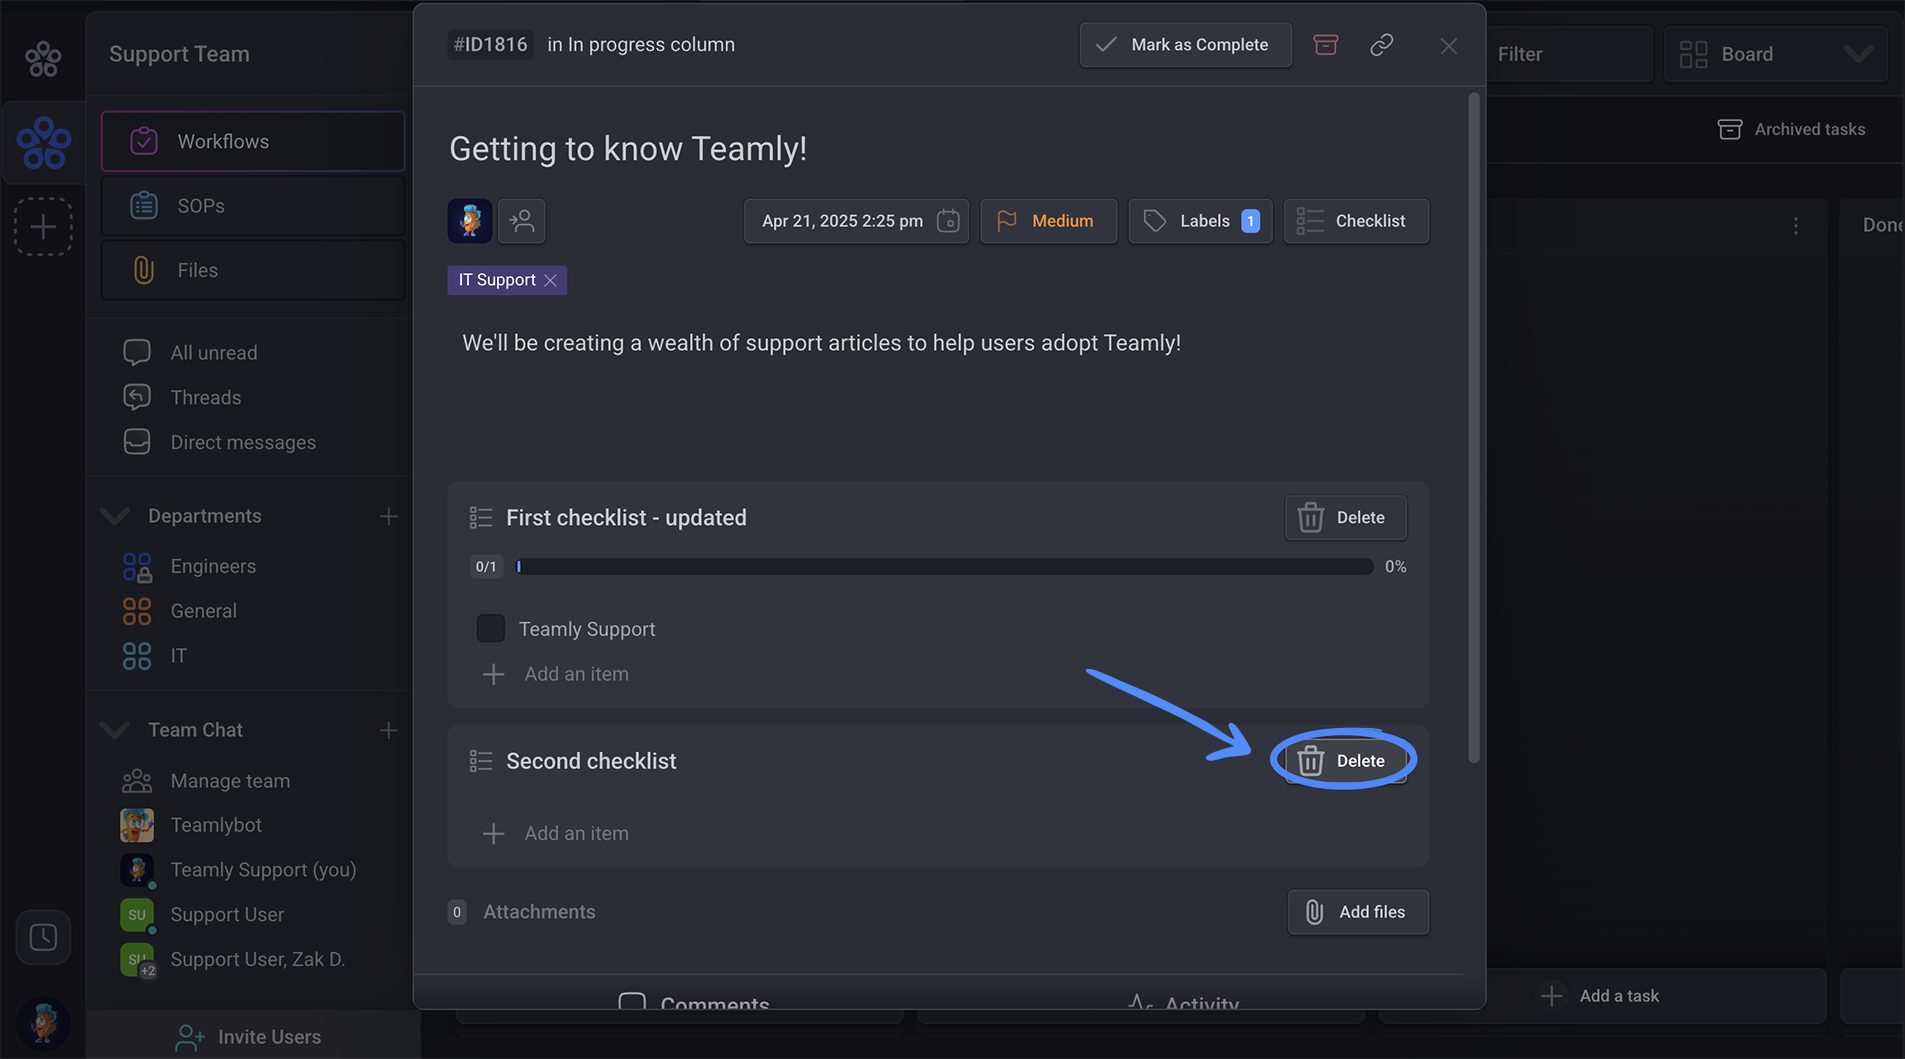
Task: Open Workflows in the sidebar
Action: [253, 142]
